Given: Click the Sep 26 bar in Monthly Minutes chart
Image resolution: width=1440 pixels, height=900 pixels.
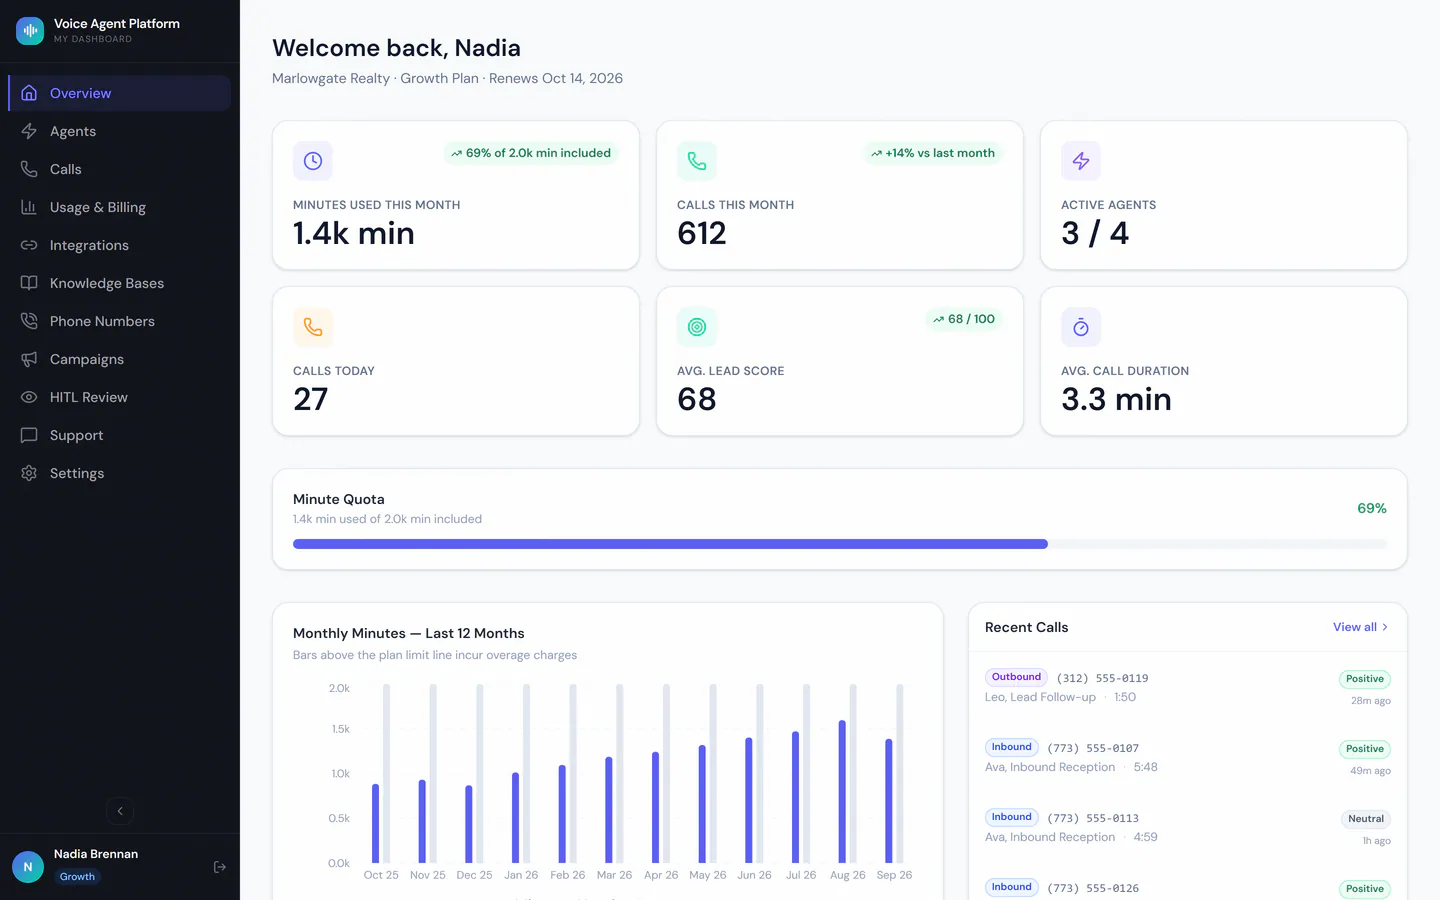Looking at the screenshot, I should 888,800.
